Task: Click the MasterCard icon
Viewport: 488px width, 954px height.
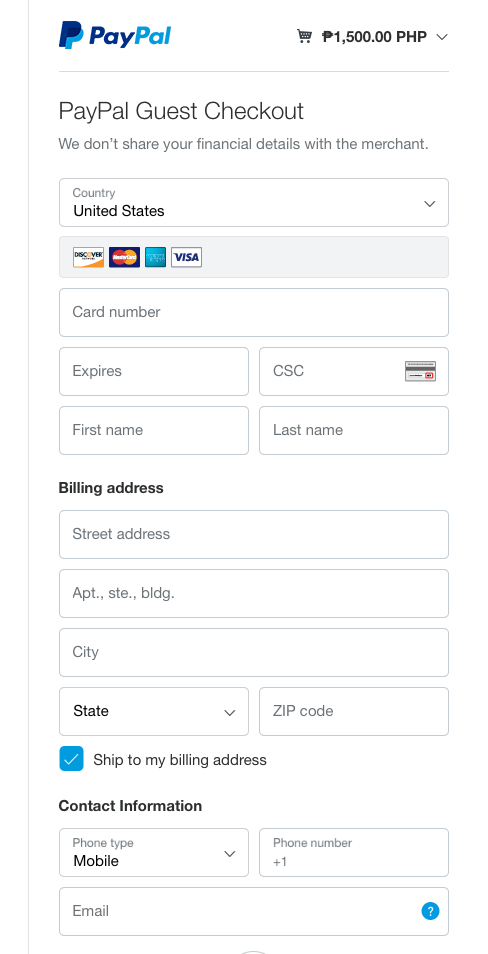Action: coord(124,257)
